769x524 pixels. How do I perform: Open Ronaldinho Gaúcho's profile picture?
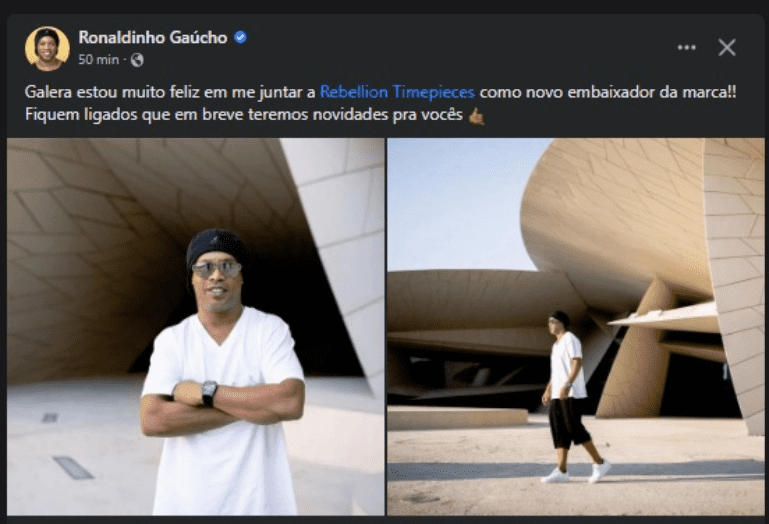tap(47, 49)
